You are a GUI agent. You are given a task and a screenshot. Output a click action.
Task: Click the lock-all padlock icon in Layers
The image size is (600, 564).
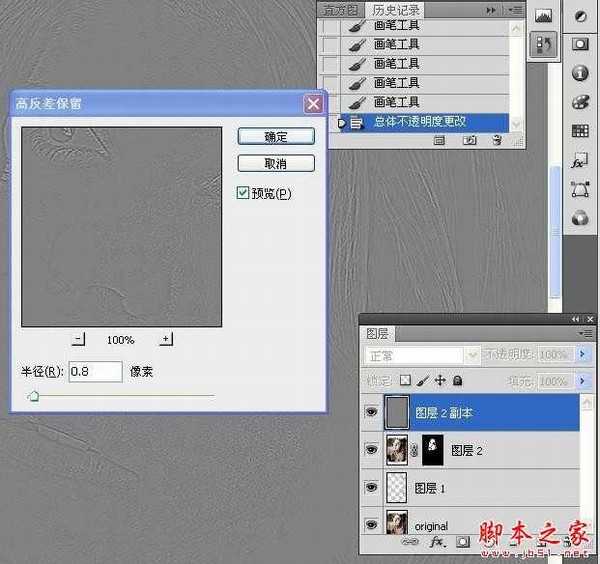pos(457,381)
